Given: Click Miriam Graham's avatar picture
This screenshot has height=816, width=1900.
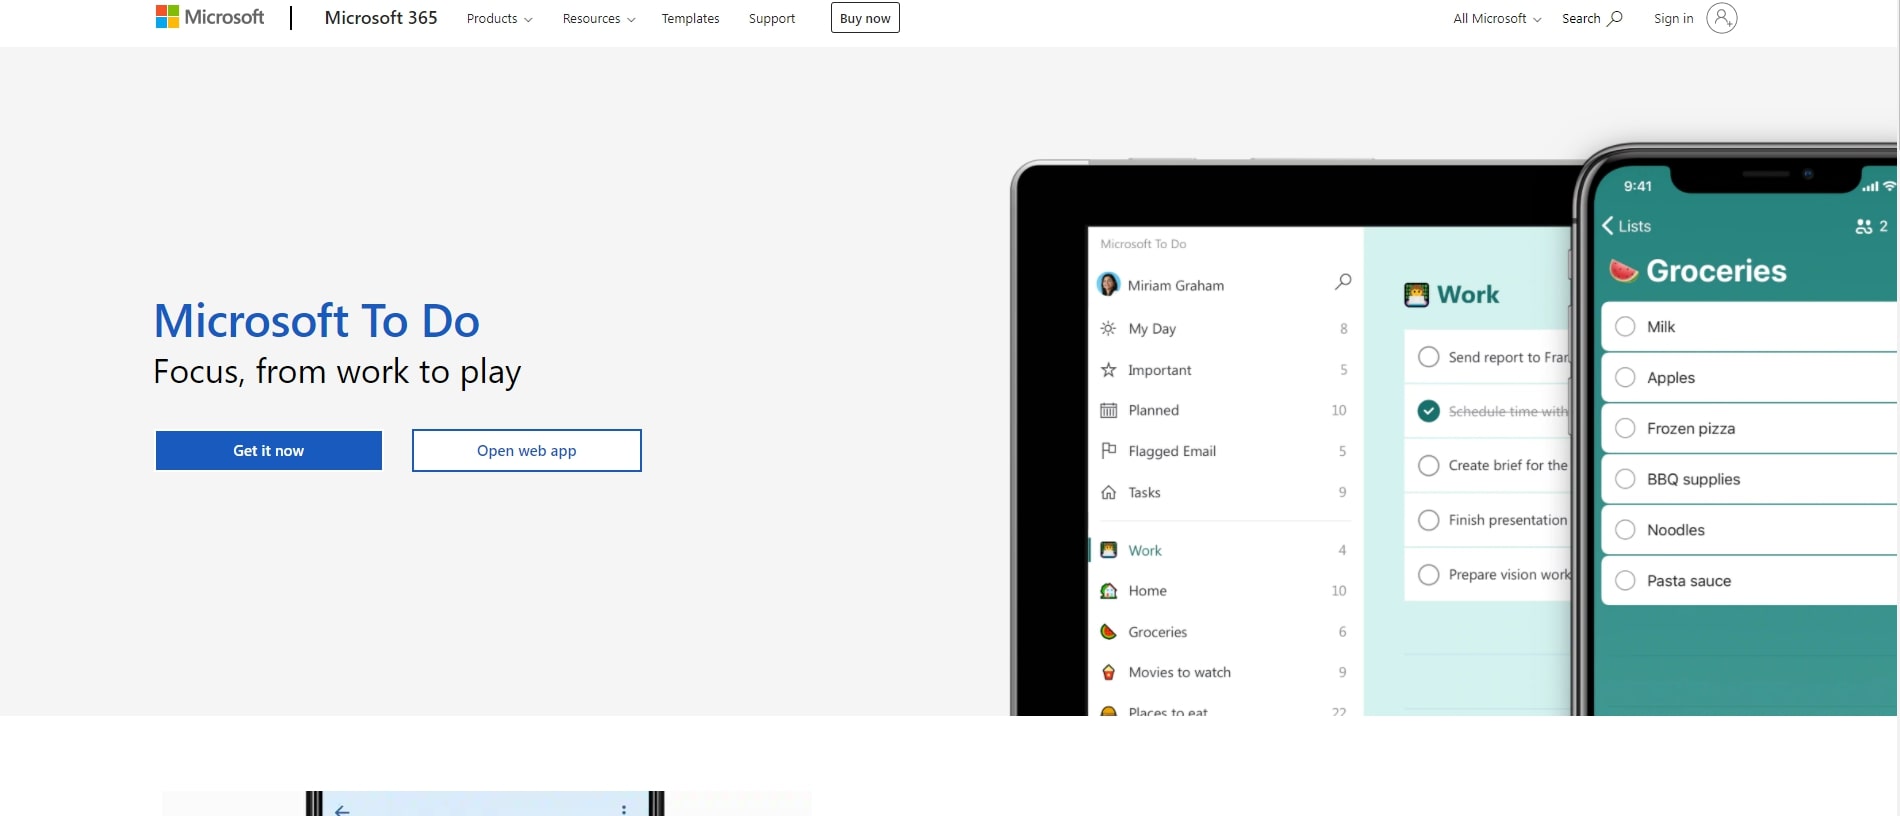Looking at the screenshot, I should [x=1108, y=285].
